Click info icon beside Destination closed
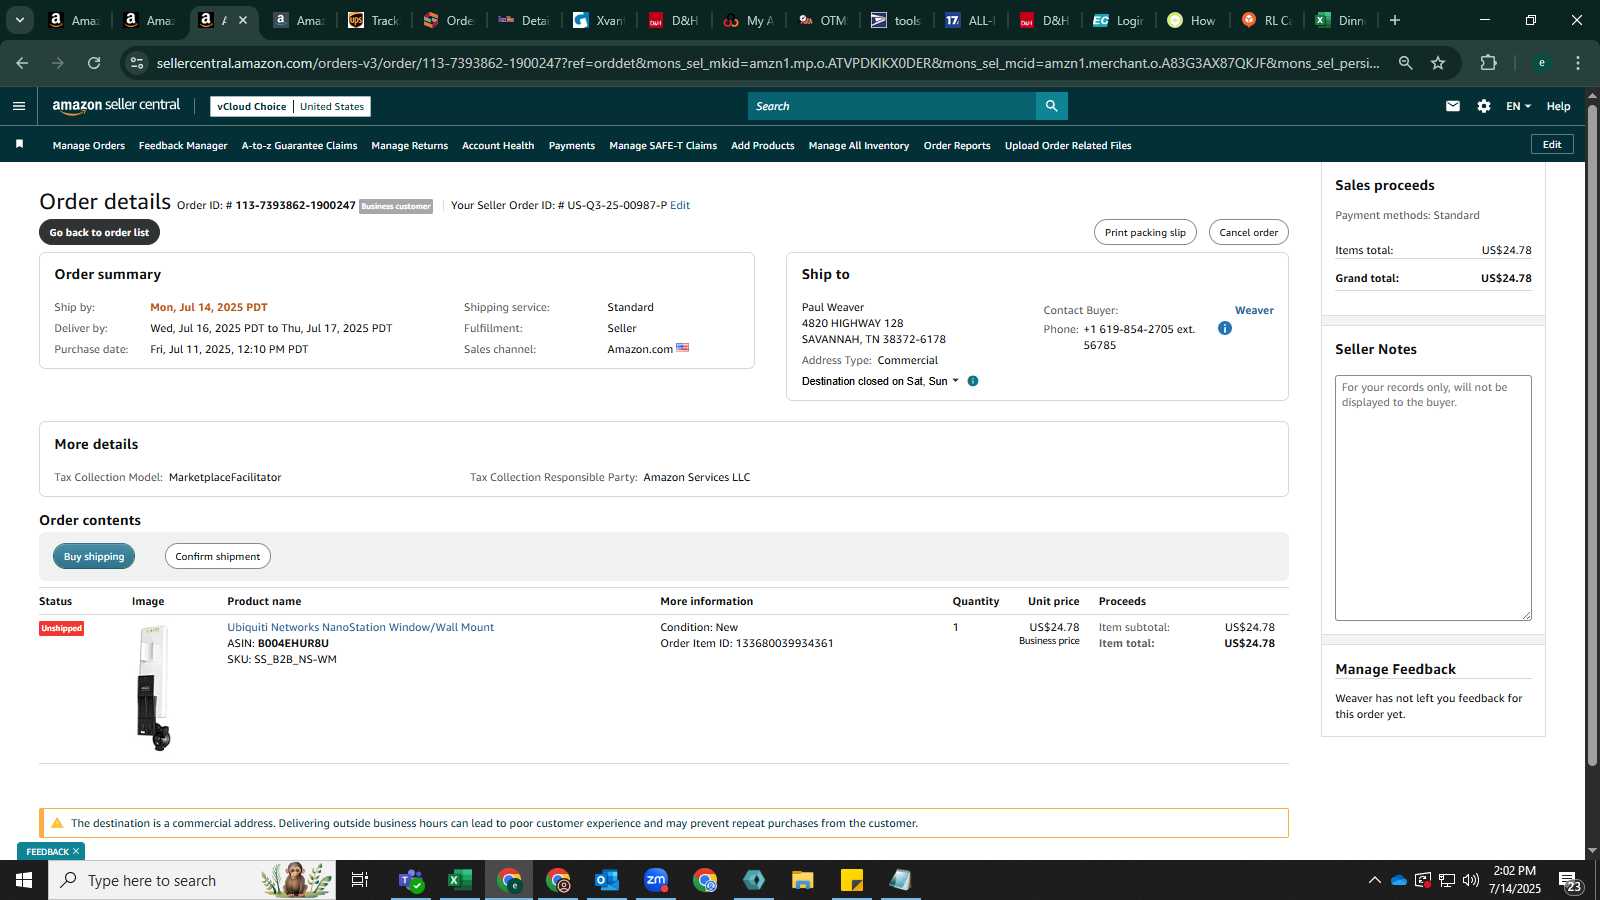This screenshot has height=900, width=1600. coord(973,381)
